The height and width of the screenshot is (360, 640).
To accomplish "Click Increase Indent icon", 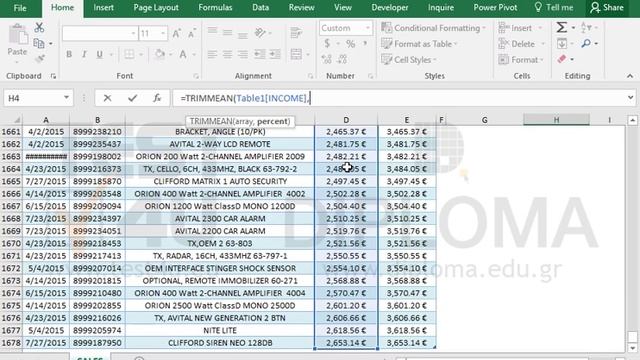I will point(275,54).
